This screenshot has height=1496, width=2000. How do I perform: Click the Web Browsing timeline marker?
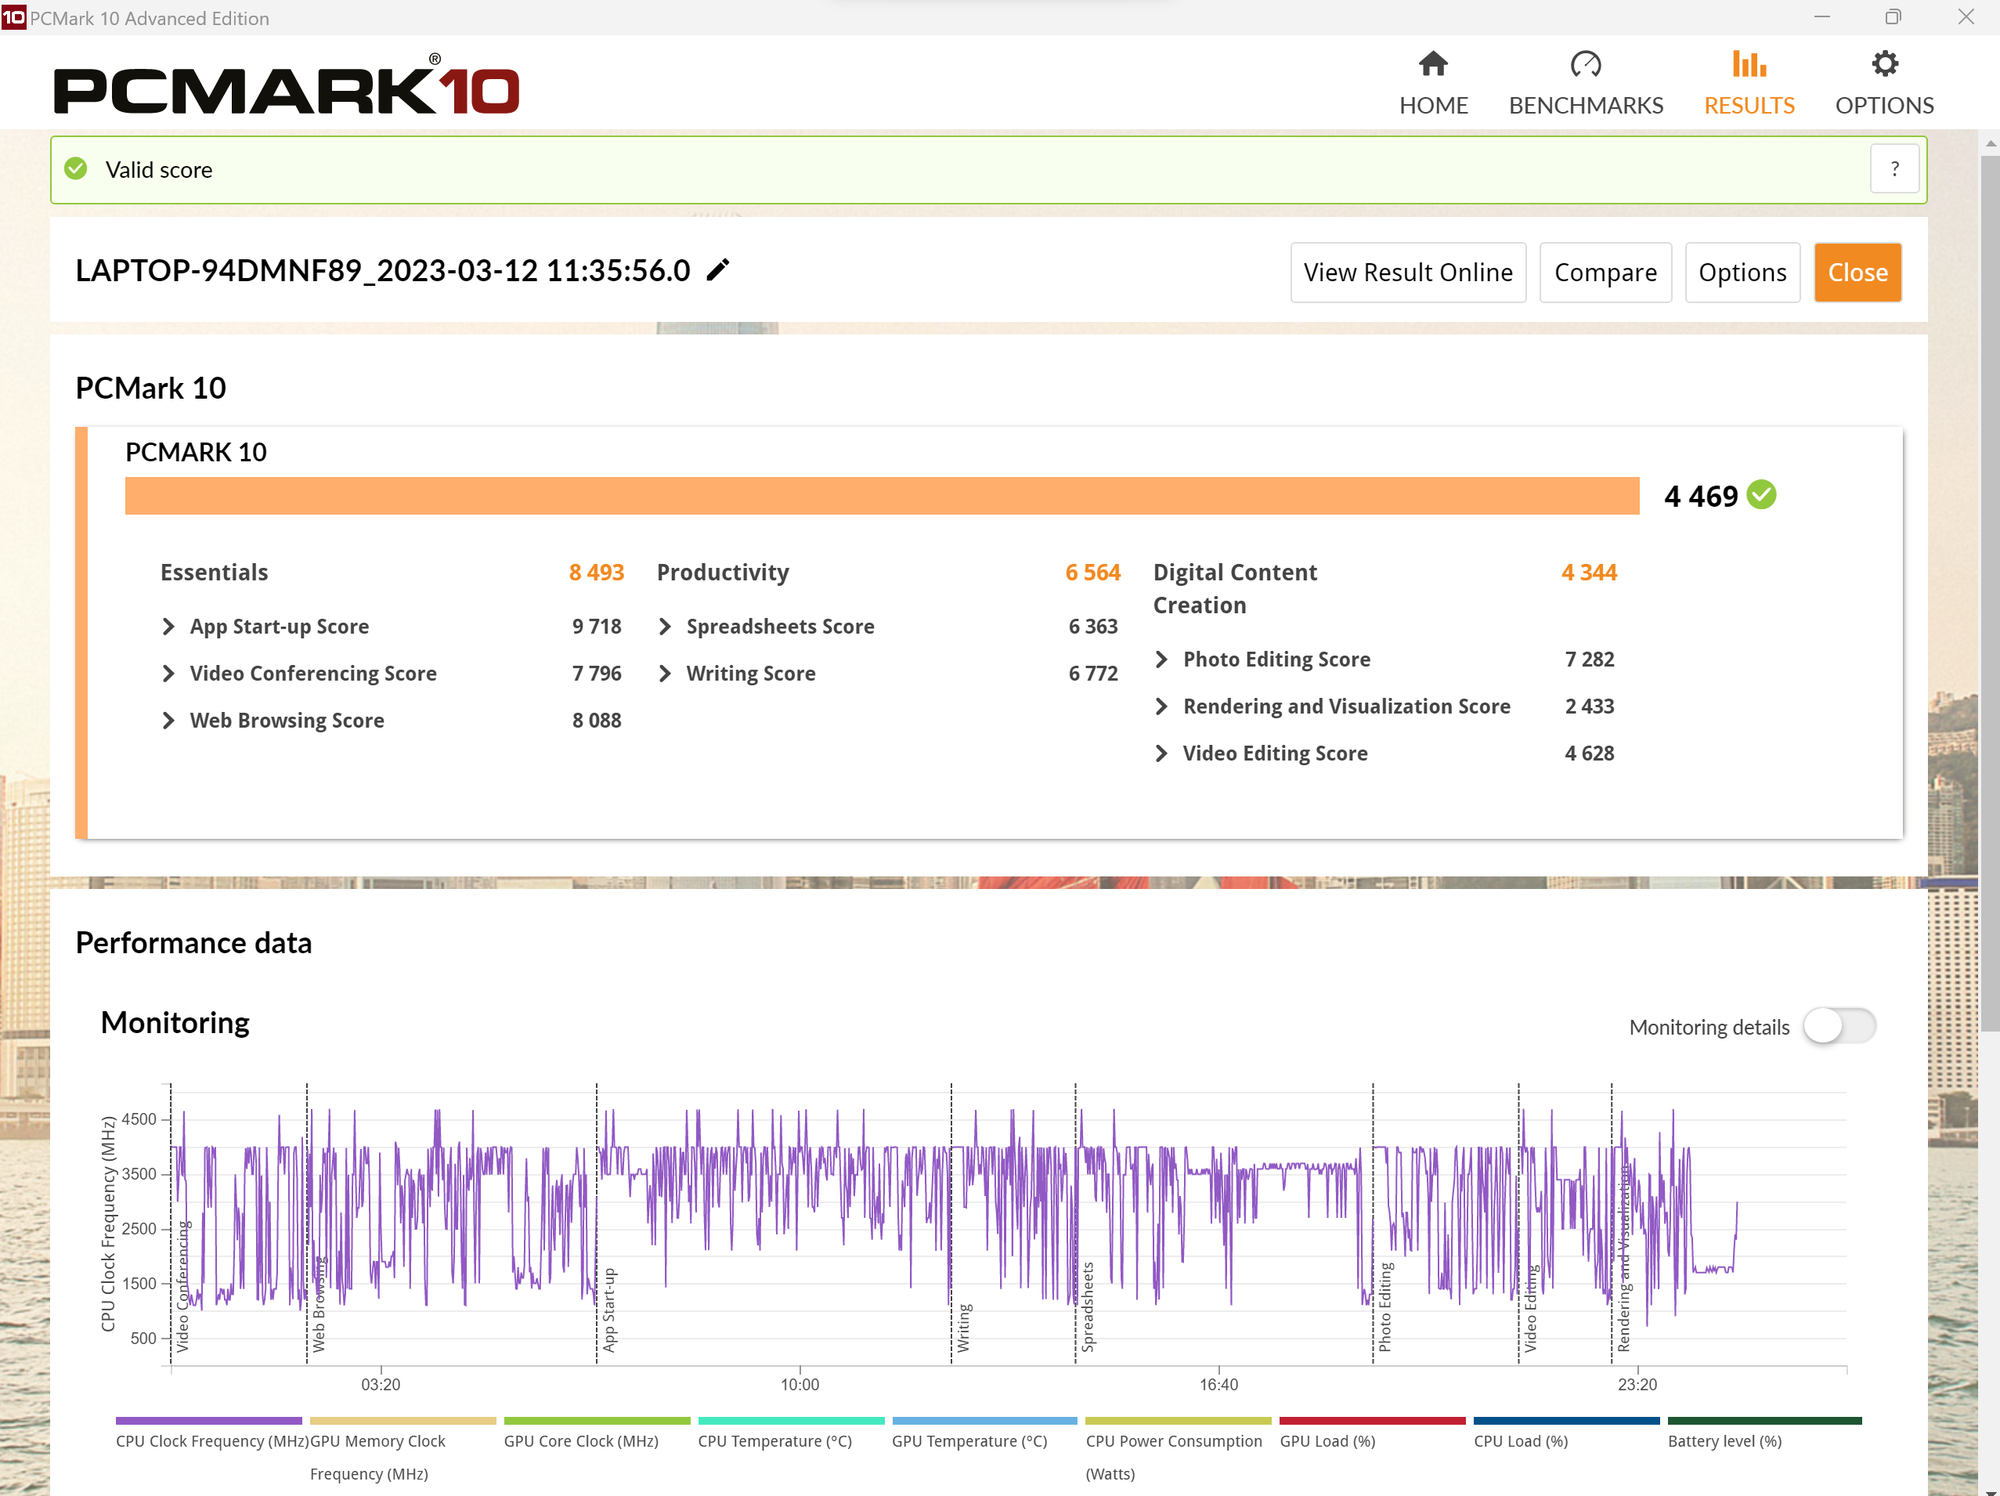click(x=319, y=1304)
